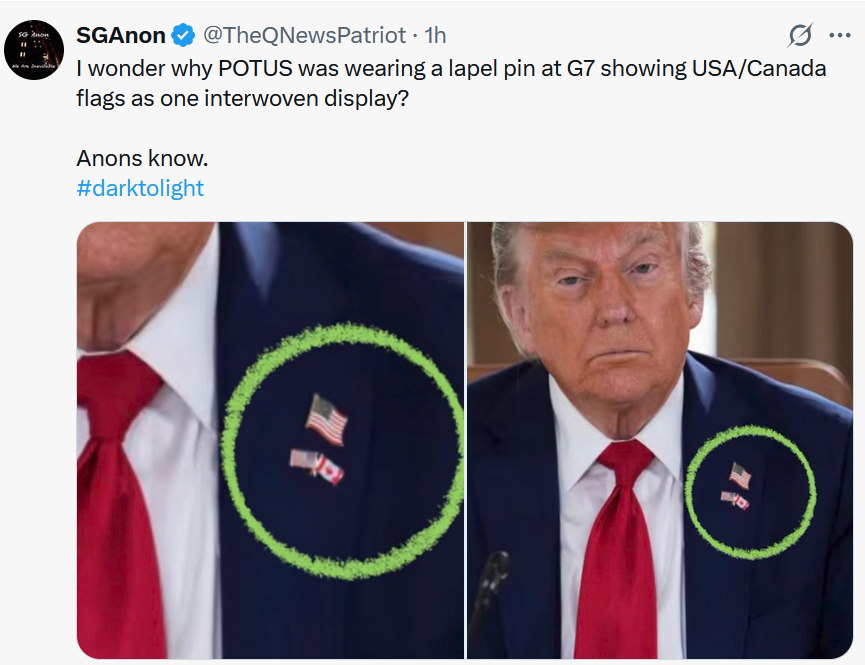Image resolution: width=865 pixels, height=665 pixels.
Task: Open the @TheQNewsPatriot handle link
Action: (305, 35)
